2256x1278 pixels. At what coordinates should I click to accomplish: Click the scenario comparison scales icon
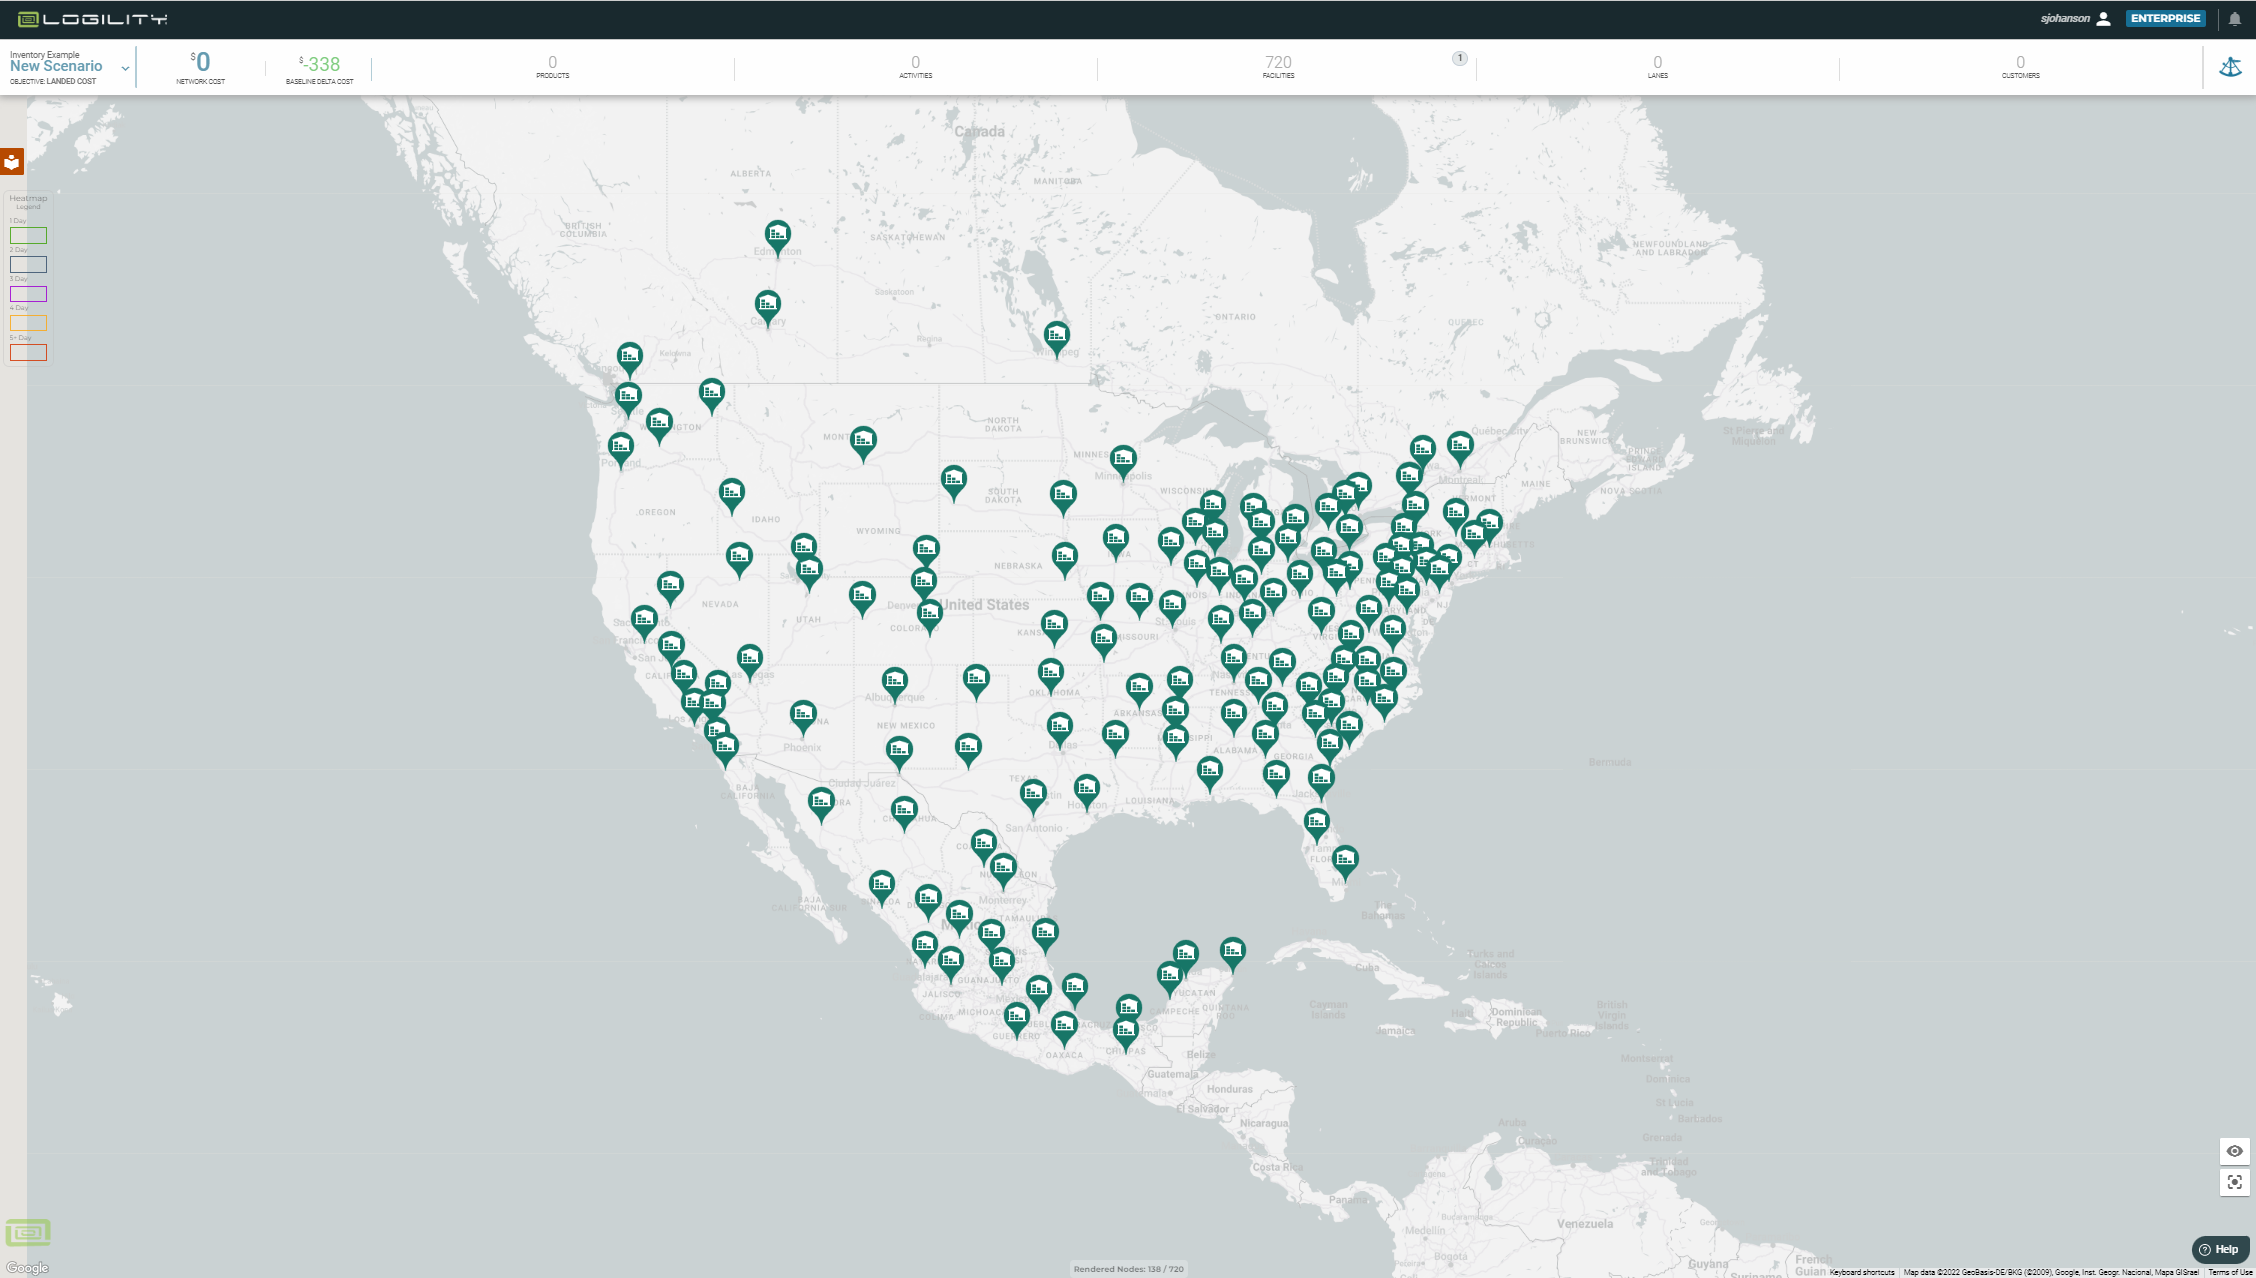[2230, 67]
